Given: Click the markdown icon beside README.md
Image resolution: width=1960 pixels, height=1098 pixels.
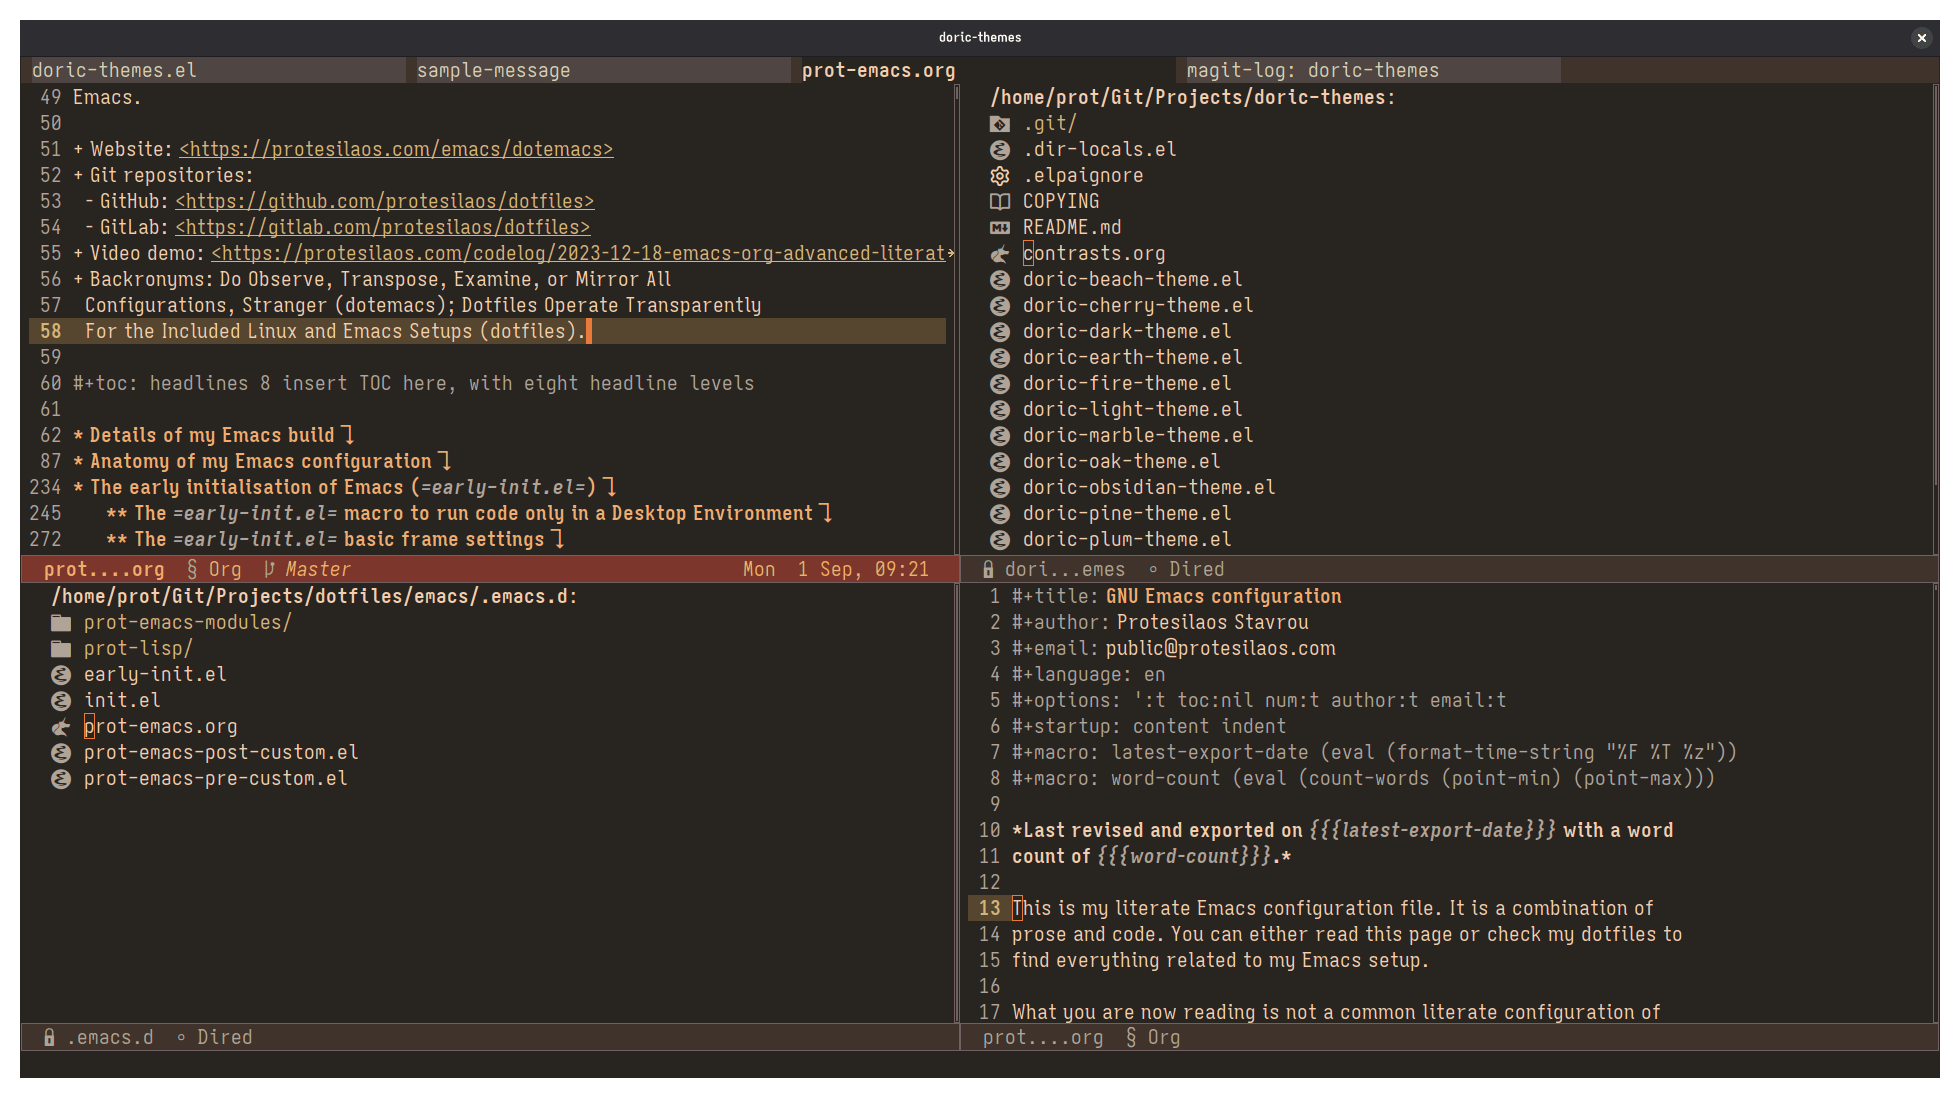Looking at the screenshot, I should pyautogui.click(x=999, y=228).
